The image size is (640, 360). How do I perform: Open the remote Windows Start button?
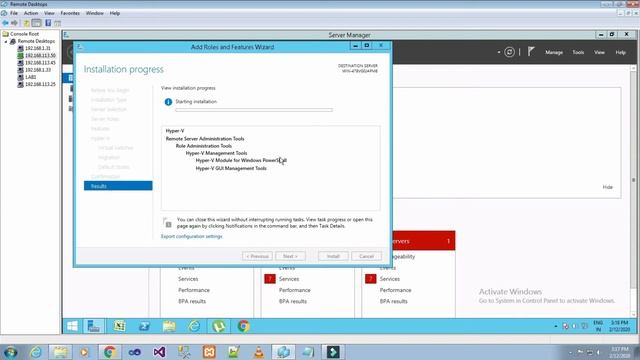(73, 326)
